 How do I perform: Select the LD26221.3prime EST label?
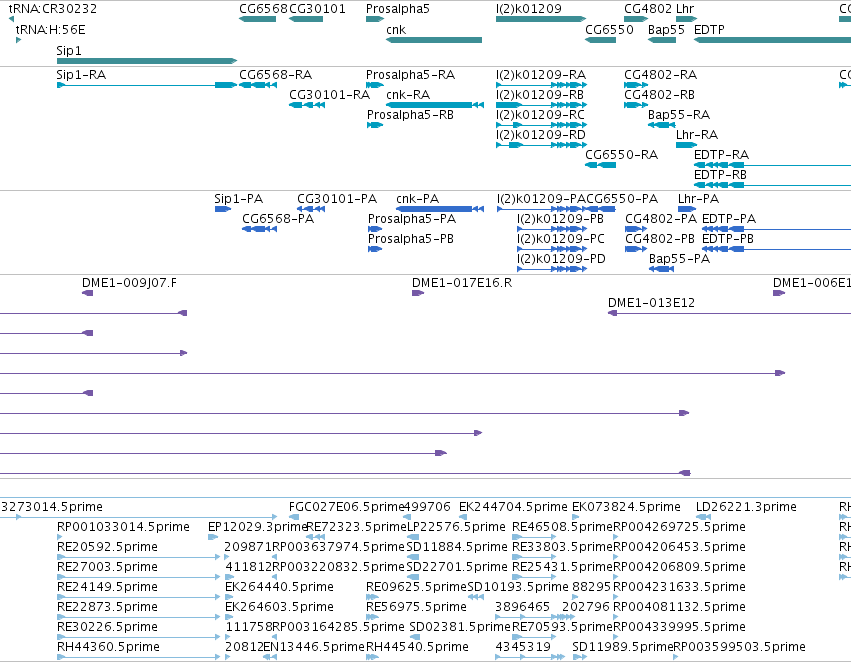[746, 507]
